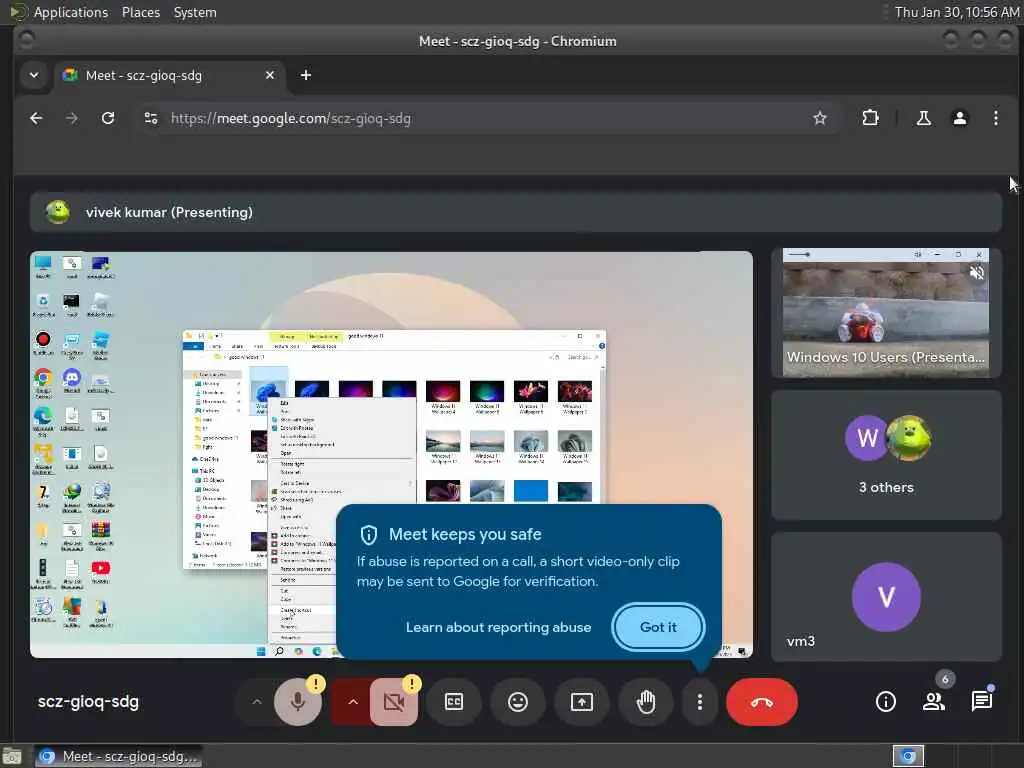Click show desktop icon in bottom panel
Screen dimensions: 1024x768
click(x=12, y=756)
